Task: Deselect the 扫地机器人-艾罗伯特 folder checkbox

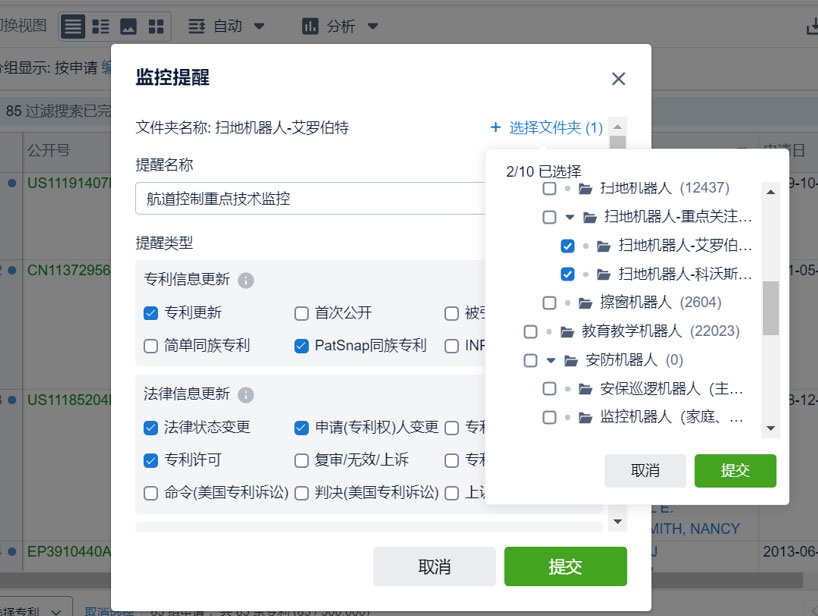Action: tap(568, 246)
